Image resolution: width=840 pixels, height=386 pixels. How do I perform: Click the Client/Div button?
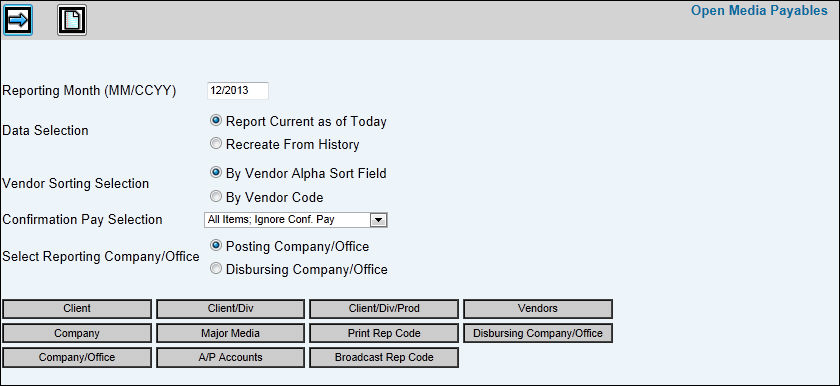[x=230, y=309]
